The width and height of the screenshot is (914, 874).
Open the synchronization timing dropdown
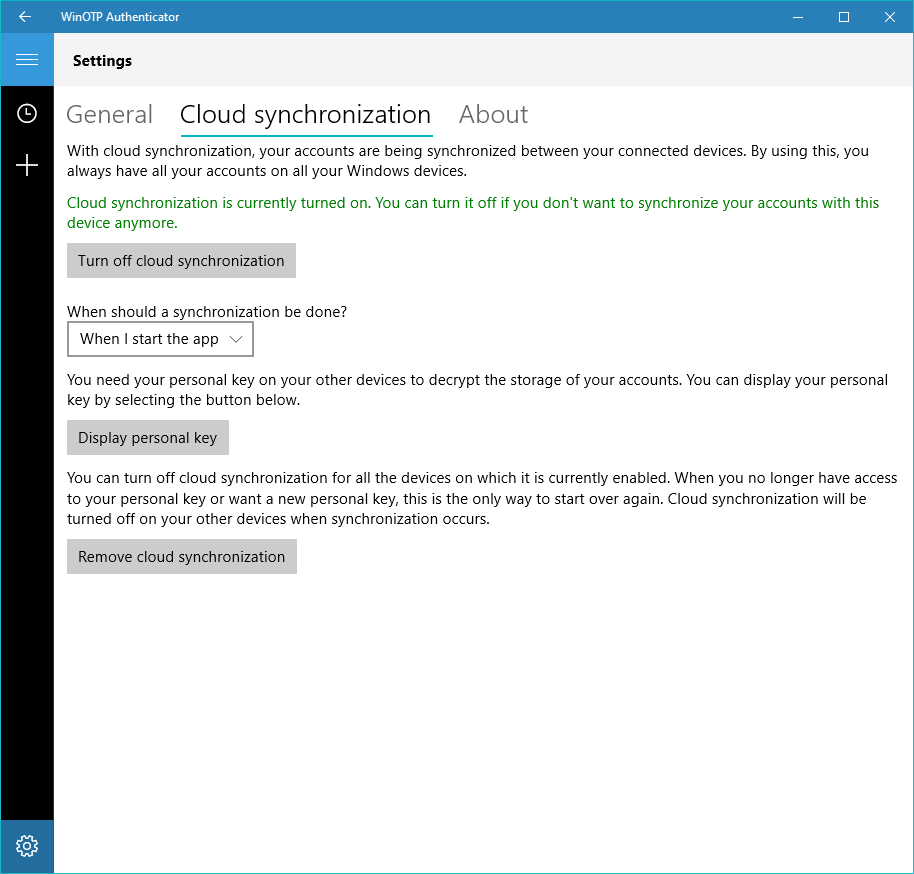pyautogui.click(x=160, y=339)
